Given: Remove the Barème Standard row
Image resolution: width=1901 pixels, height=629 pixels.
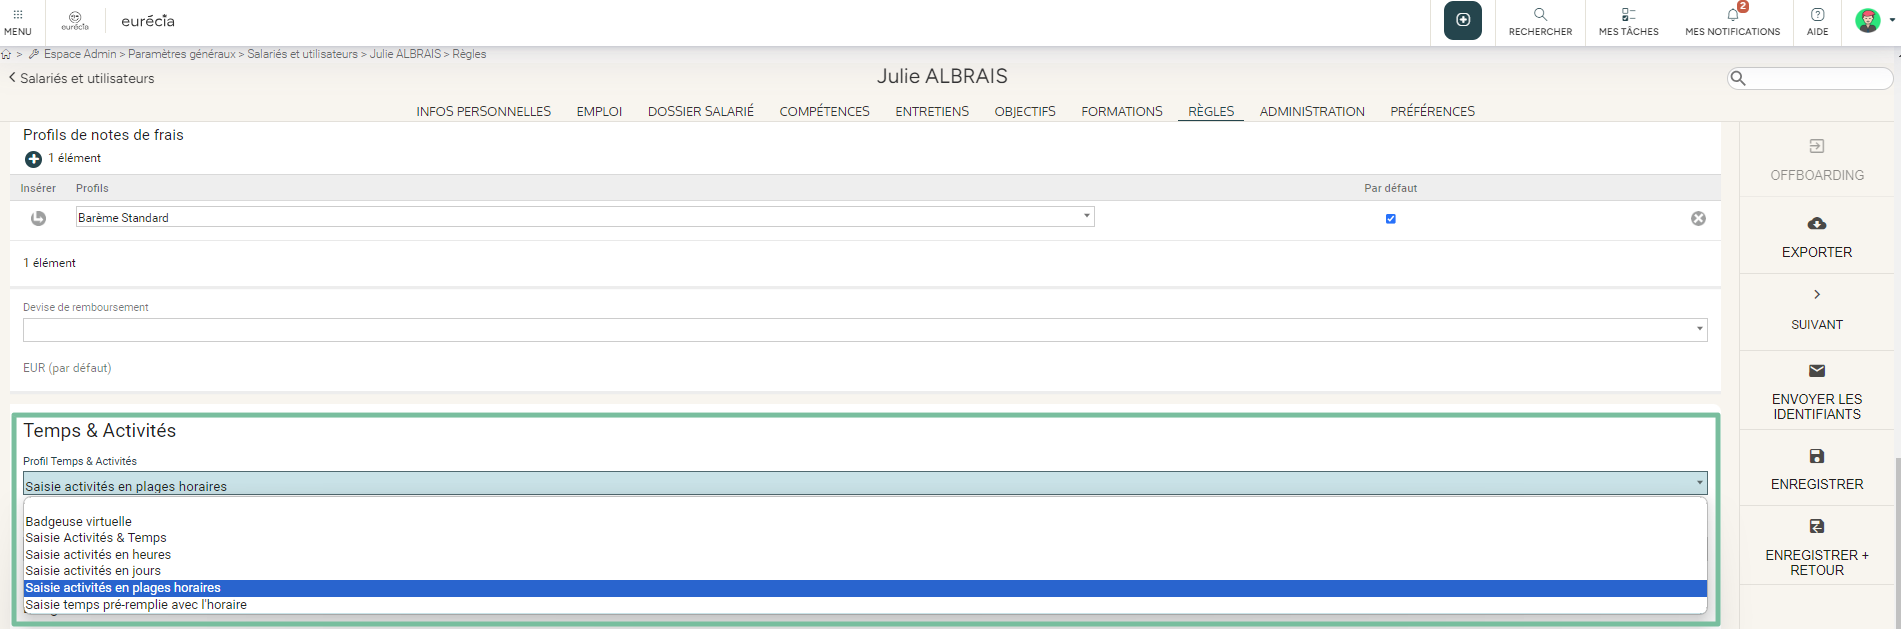Looking at the screenshot, I should point(1698,218).
